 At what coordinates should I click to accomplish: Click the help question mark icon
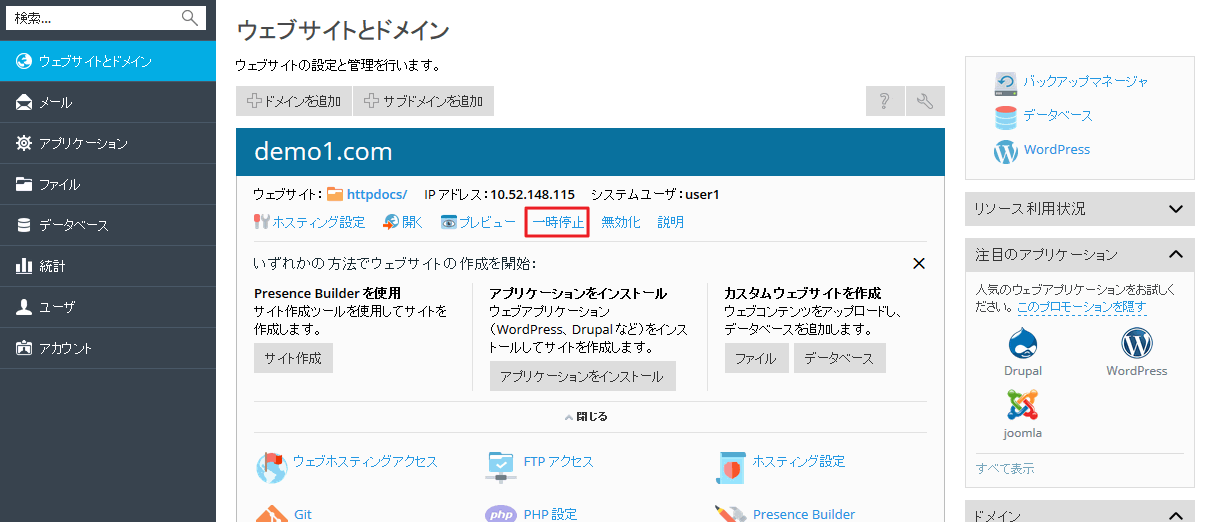click(884, 101)
